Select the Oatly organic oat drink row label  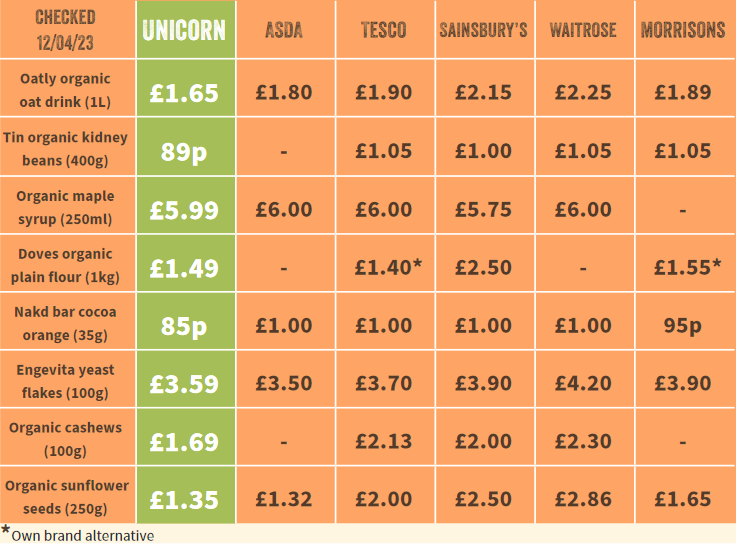(65, 90)
